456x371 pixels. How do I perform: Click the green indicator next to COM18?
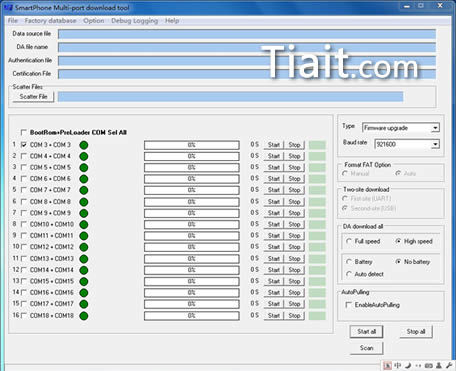(84, 316)
